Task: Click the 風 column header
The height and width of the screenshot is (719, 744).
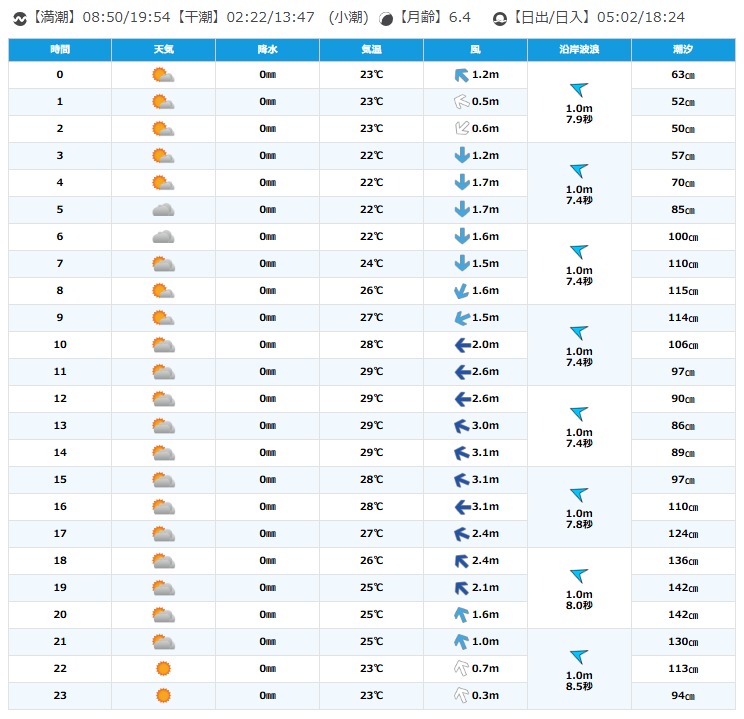Action: (x=475, y=50)
